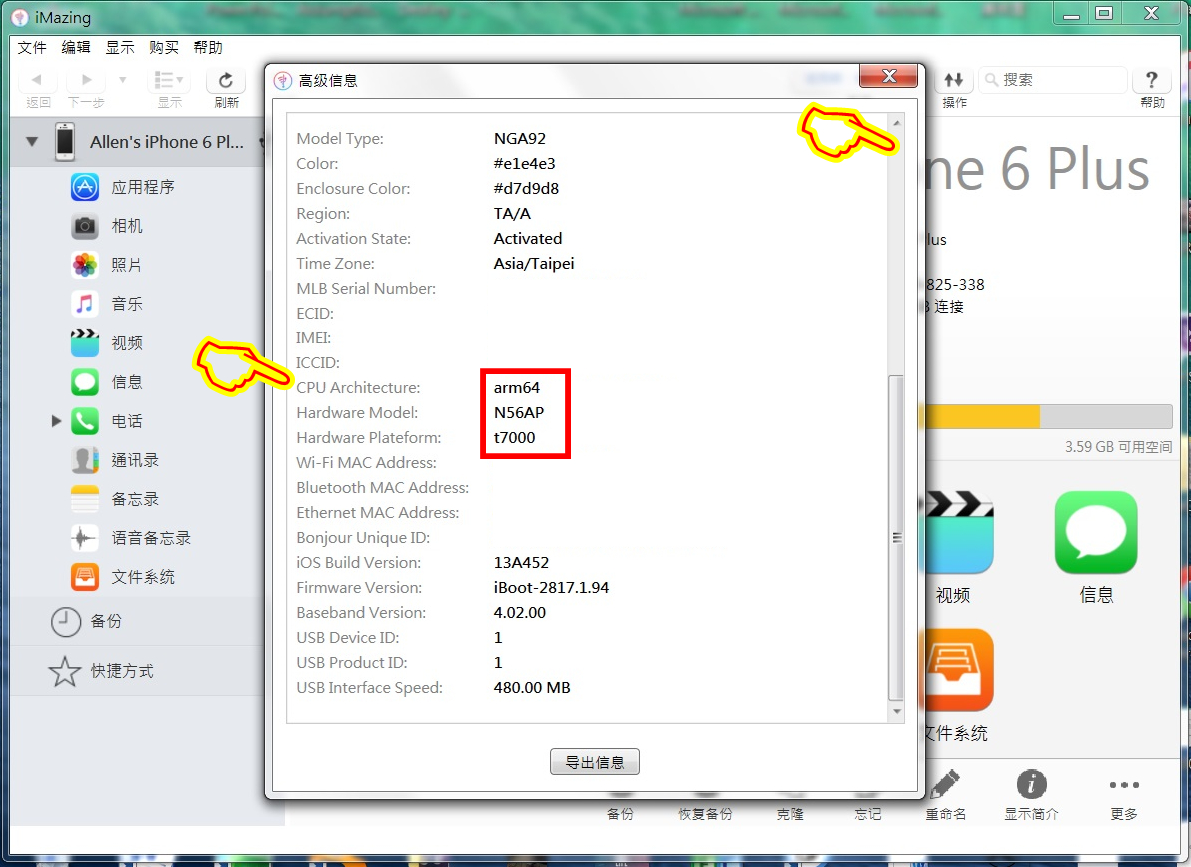Open the 显示 view mode dropdown
1191x867 pixels.
click(169, 80)
